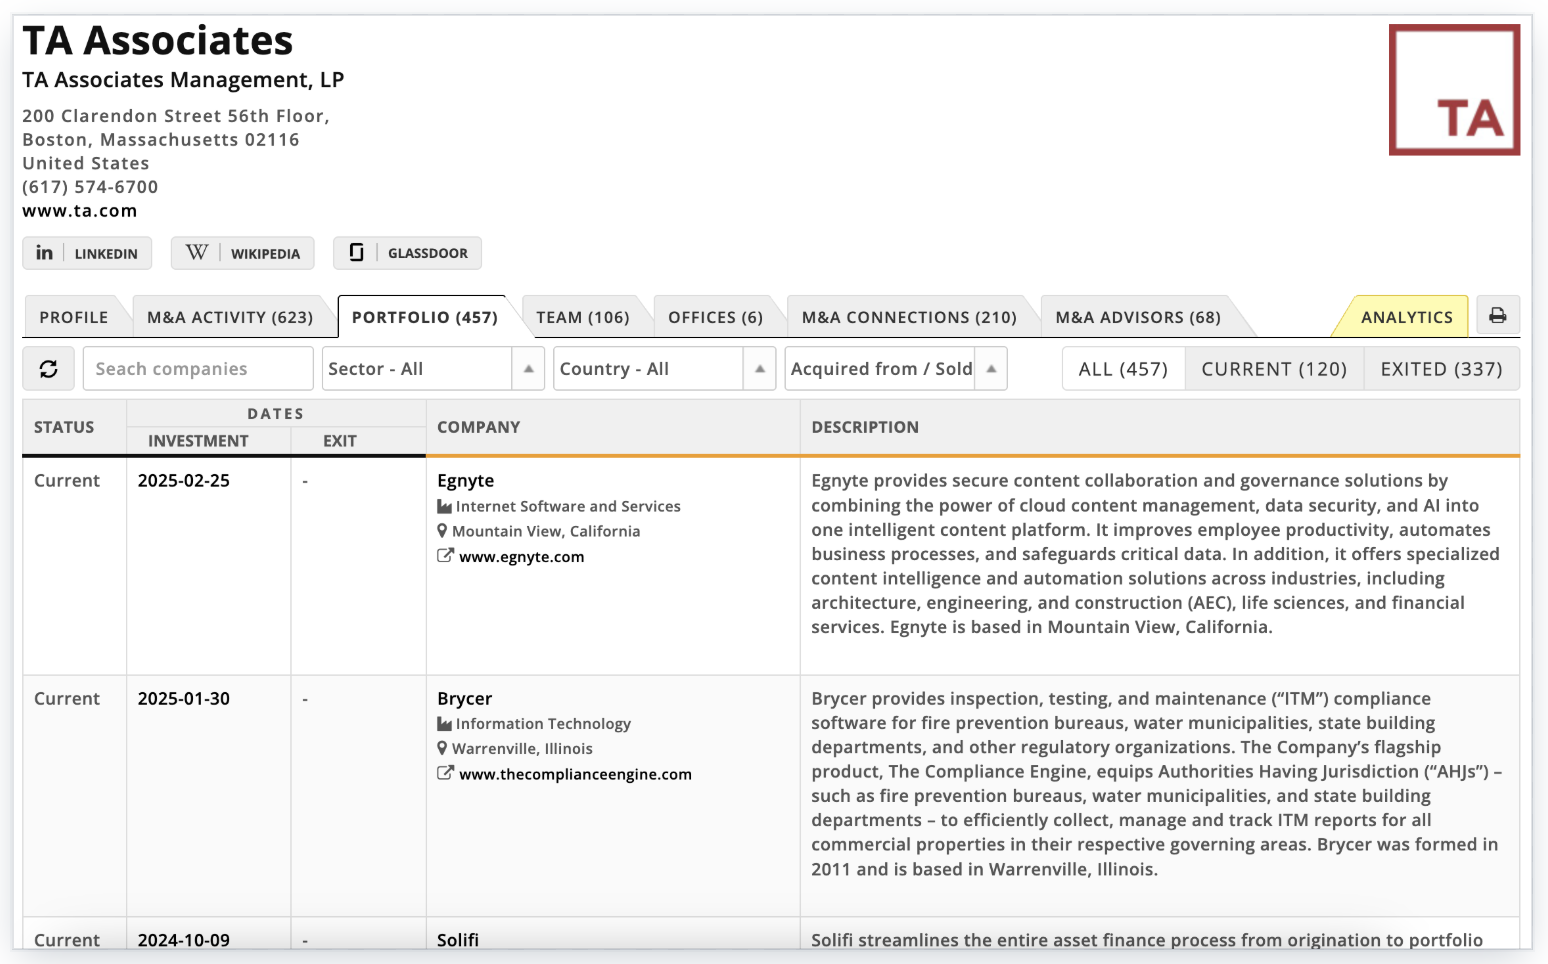Click the print icon next to Analytics
This screenshot has width=1548, height=964.
pyautogui.click(x=1497, y=315)
